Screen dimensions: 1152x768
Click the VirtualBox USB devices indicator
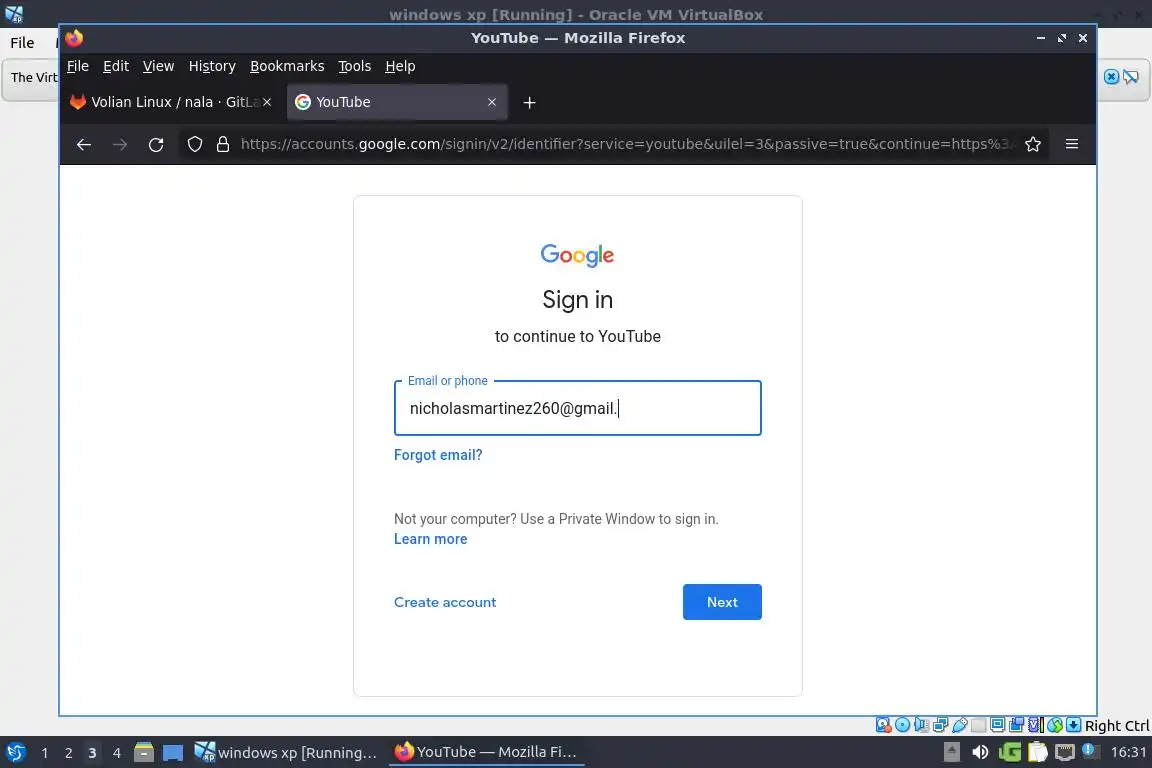point(960,725)
